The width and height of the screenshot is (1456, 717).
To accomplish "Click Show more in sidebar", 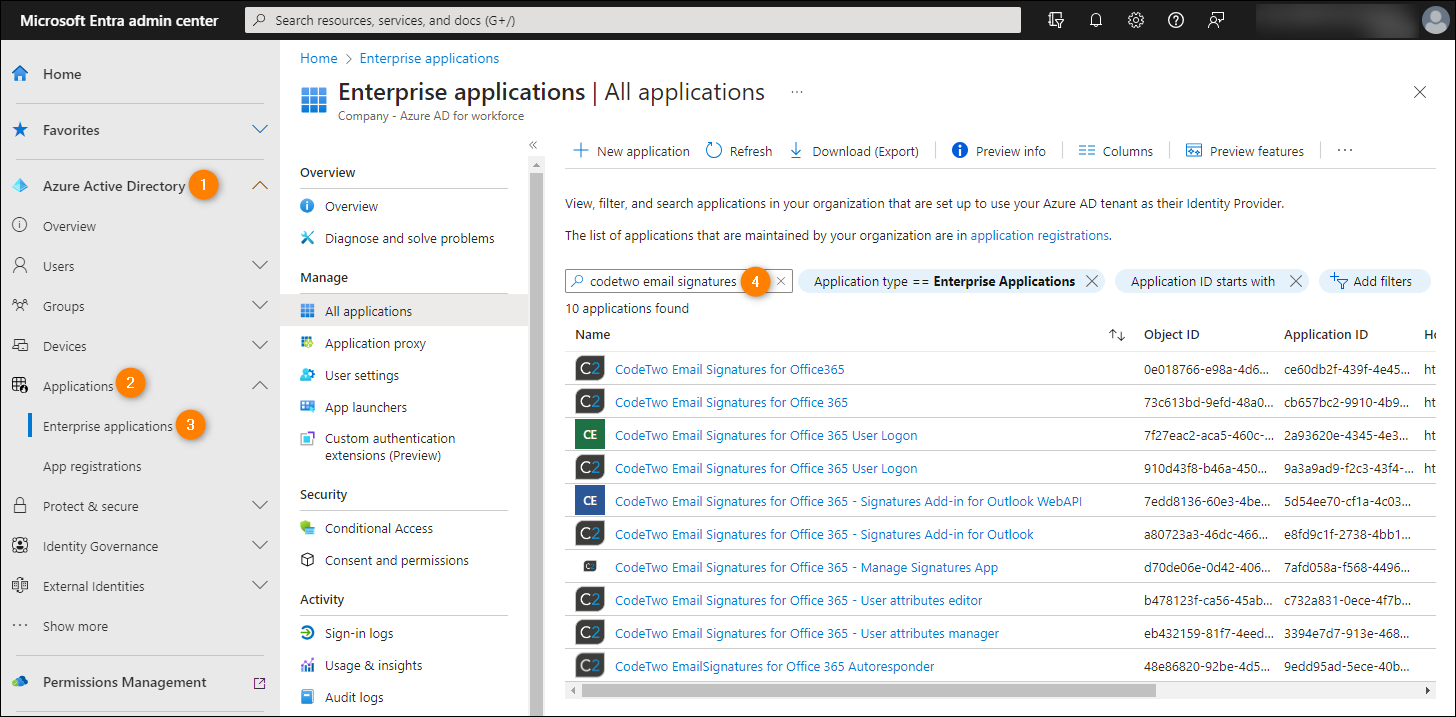I will pyautogui.click(x=75, y=626).
